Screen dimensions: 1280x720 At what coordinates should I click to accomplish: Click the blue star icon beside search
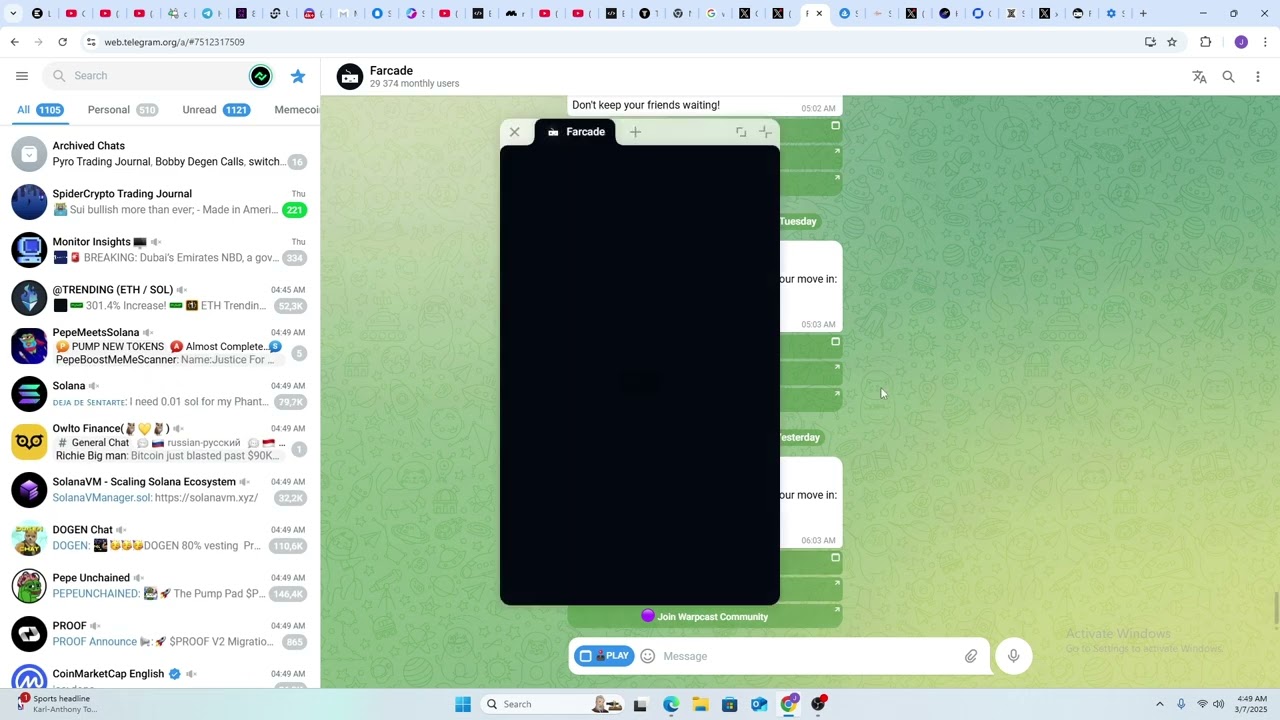click(298, 76)
